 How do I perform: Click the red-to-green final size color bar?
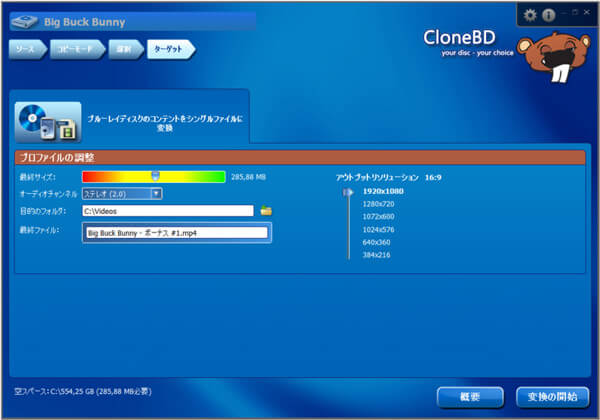[154, 177]
